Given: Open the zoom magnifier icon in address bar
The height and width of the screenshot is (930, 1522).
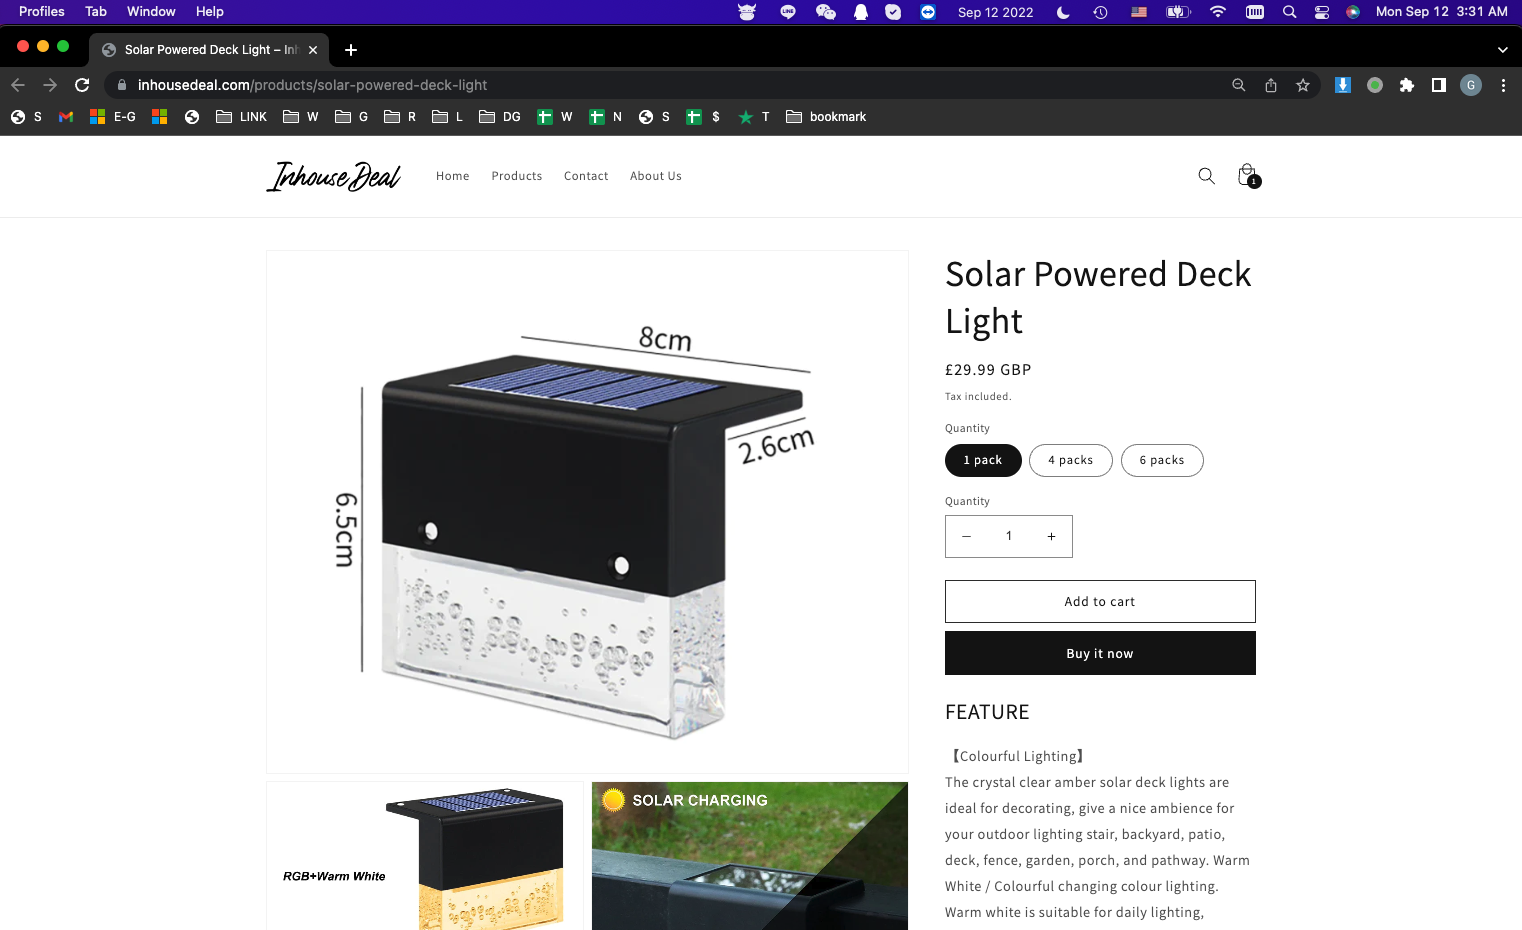Looking at the screenshot, I should tap(1239, 85).
